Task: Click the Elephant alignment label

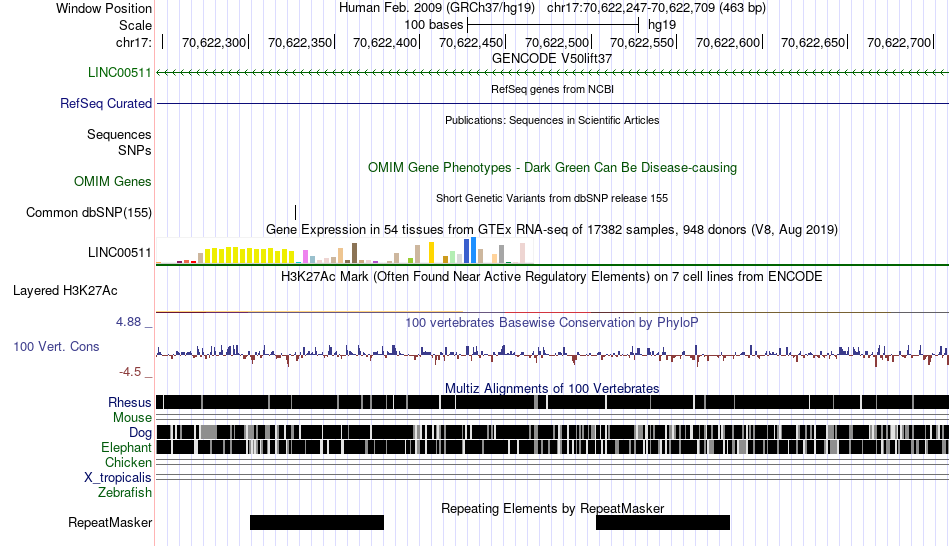Action: (126, 448)
